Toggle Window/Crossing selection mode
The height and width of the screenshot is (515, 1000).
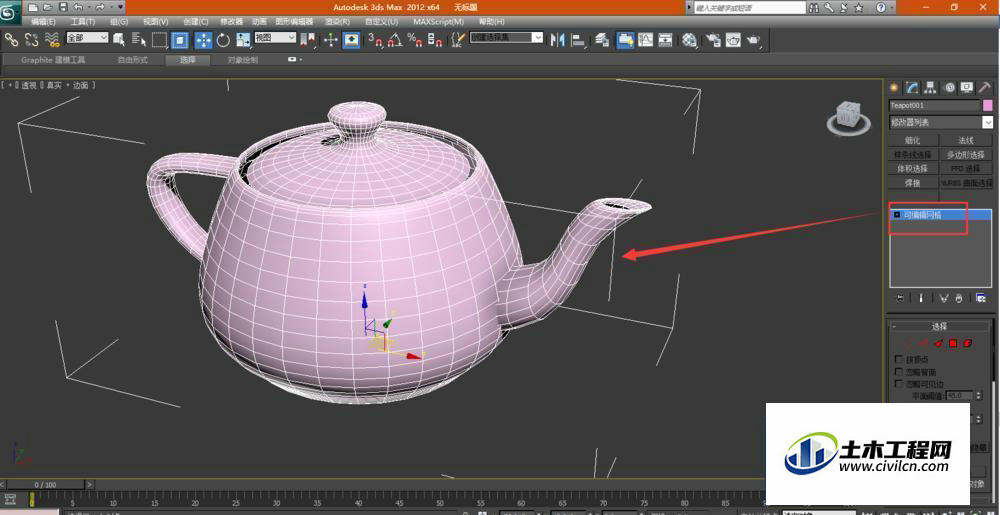(180, 40)
